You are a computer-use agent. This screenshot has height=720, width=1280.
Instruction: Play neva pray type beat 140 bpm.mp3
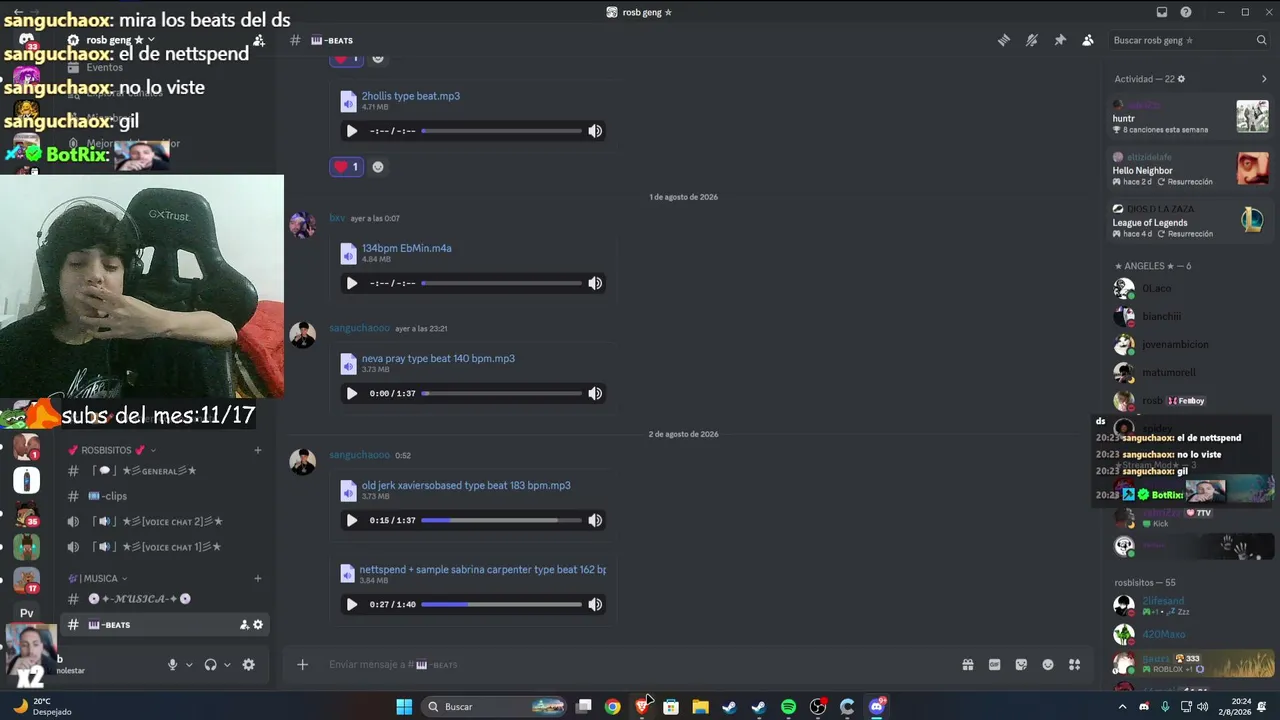(x=352, y=393)
